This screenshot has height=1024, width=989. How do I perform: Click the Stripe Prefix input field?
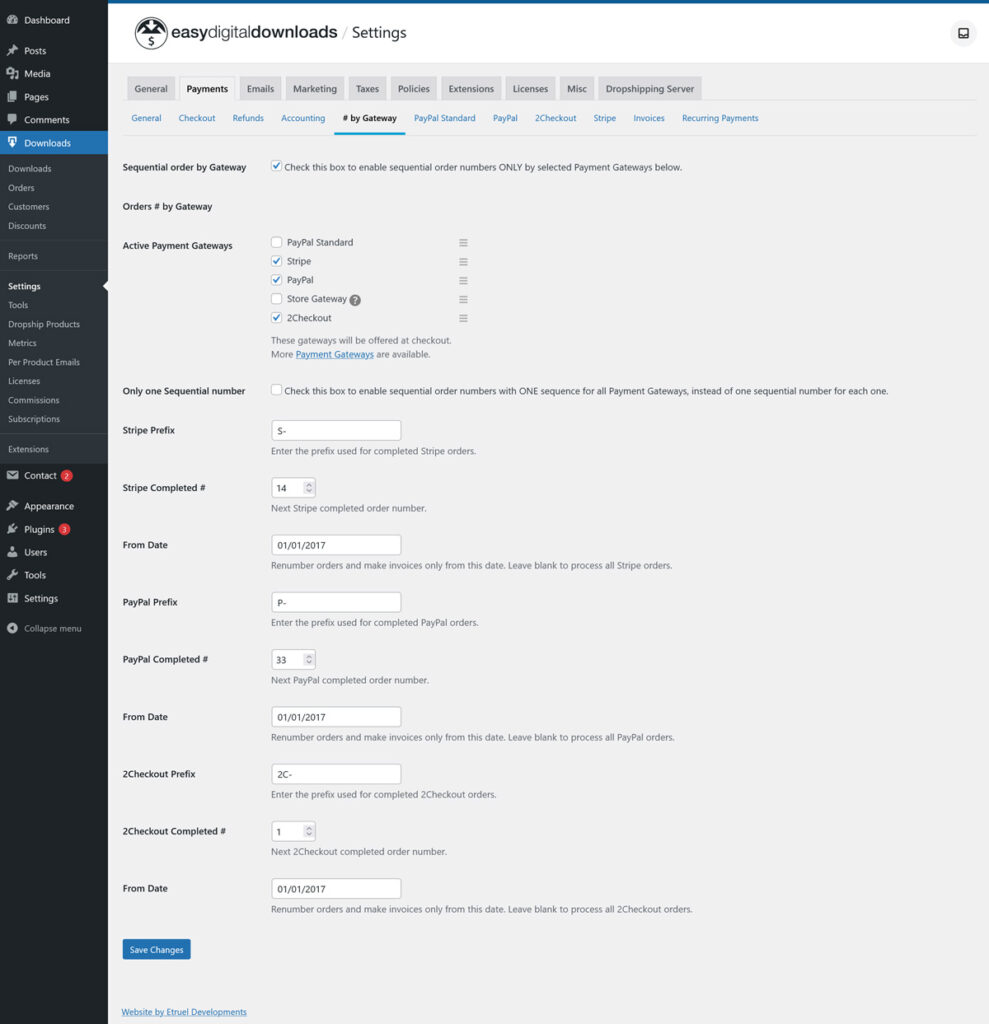[x=336, y=430]
